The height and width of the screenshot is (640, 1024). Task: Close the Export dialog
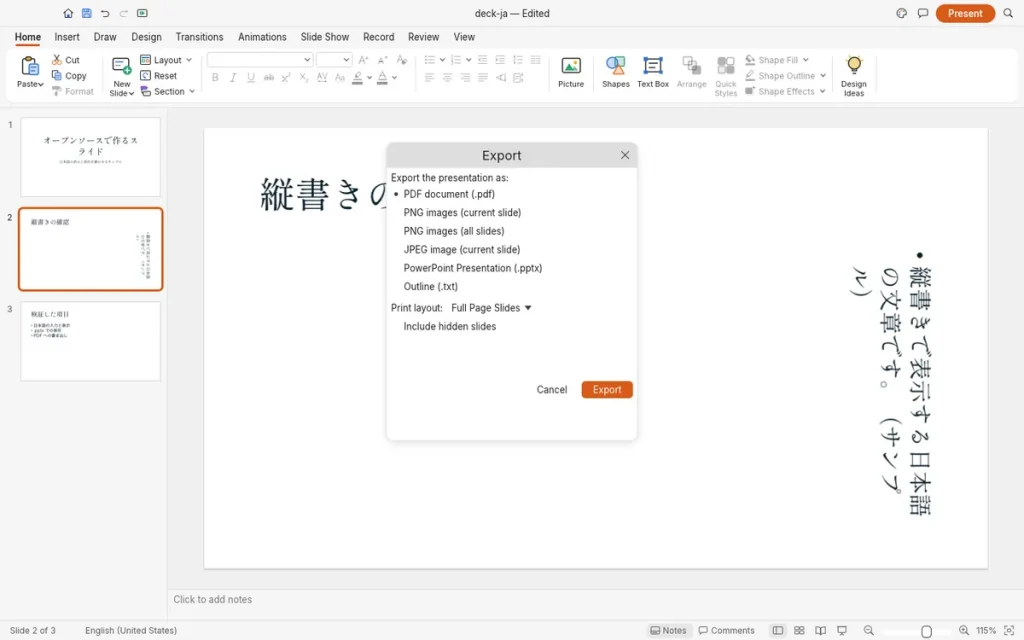pos(625,155)
